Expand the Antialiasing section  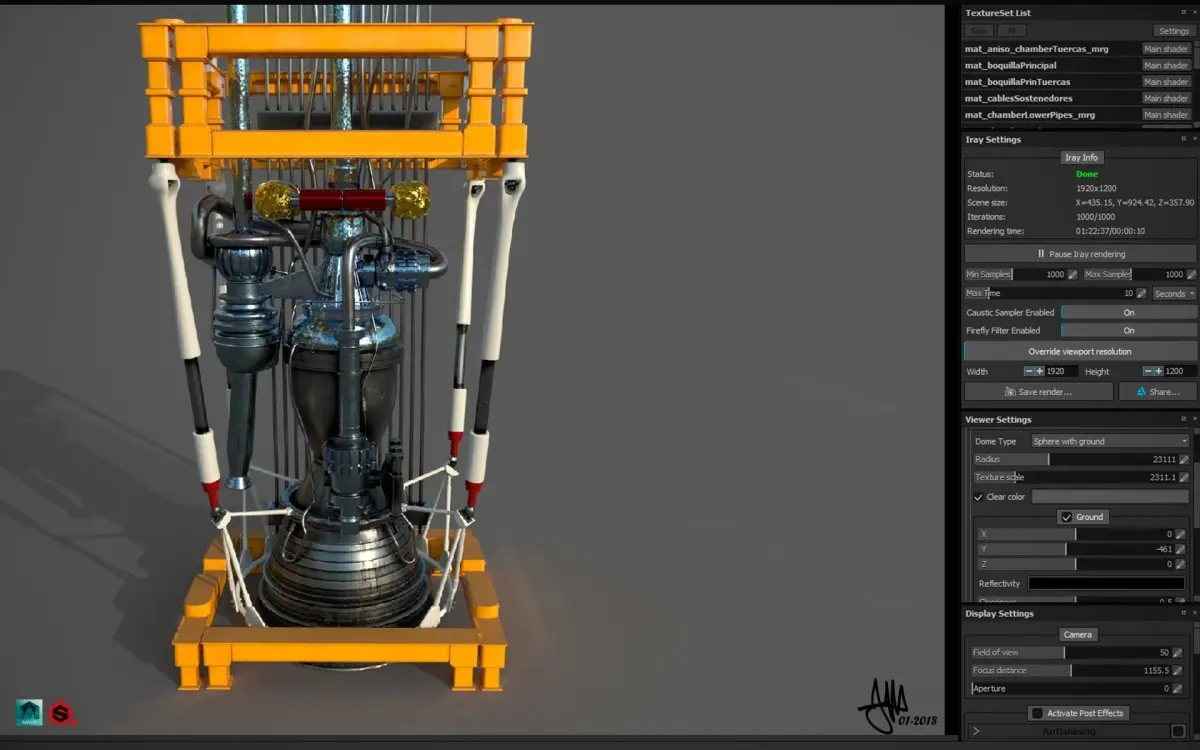coord(976,732)
